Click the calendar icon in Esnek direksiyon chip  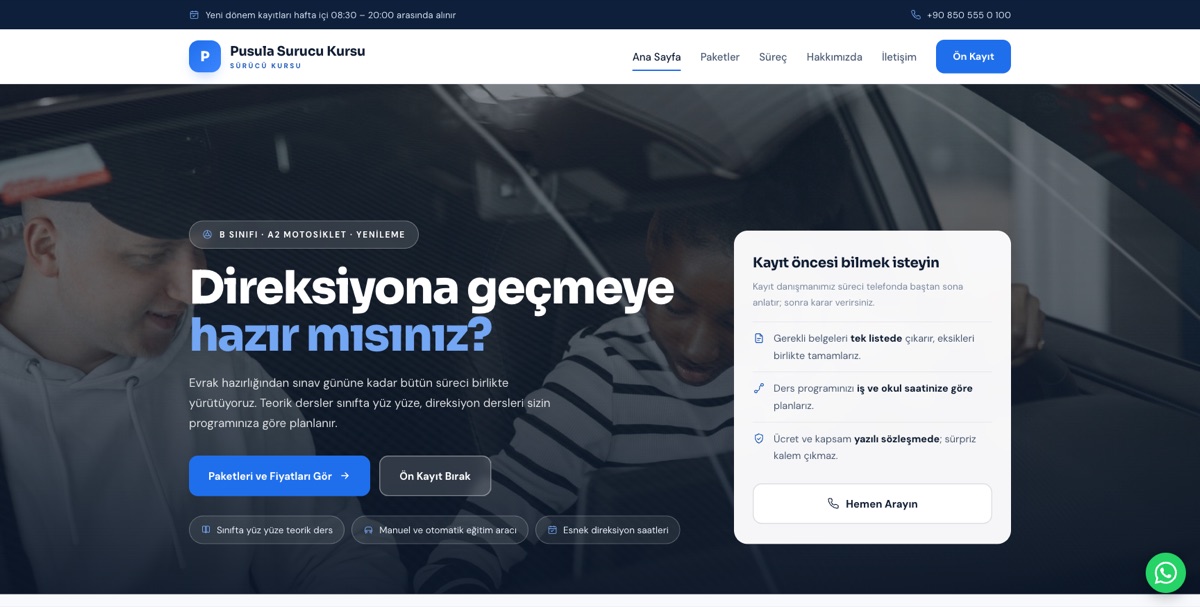552,530
